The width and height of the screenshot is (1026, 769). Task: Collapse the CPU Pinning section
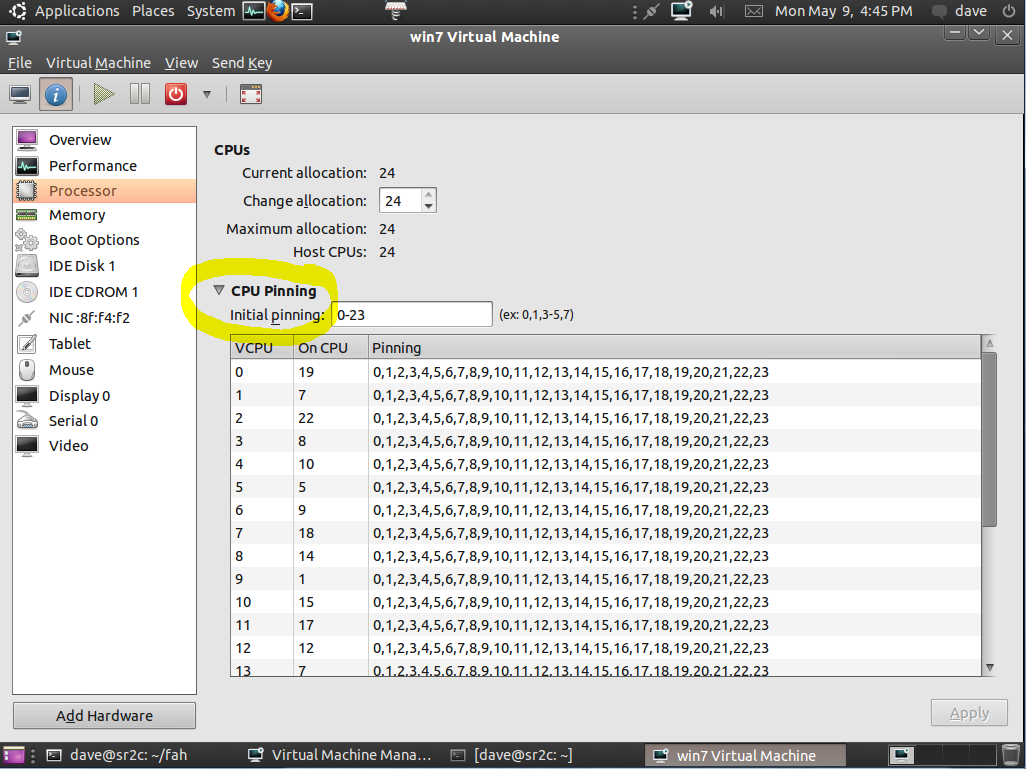(x=219, y=291)
